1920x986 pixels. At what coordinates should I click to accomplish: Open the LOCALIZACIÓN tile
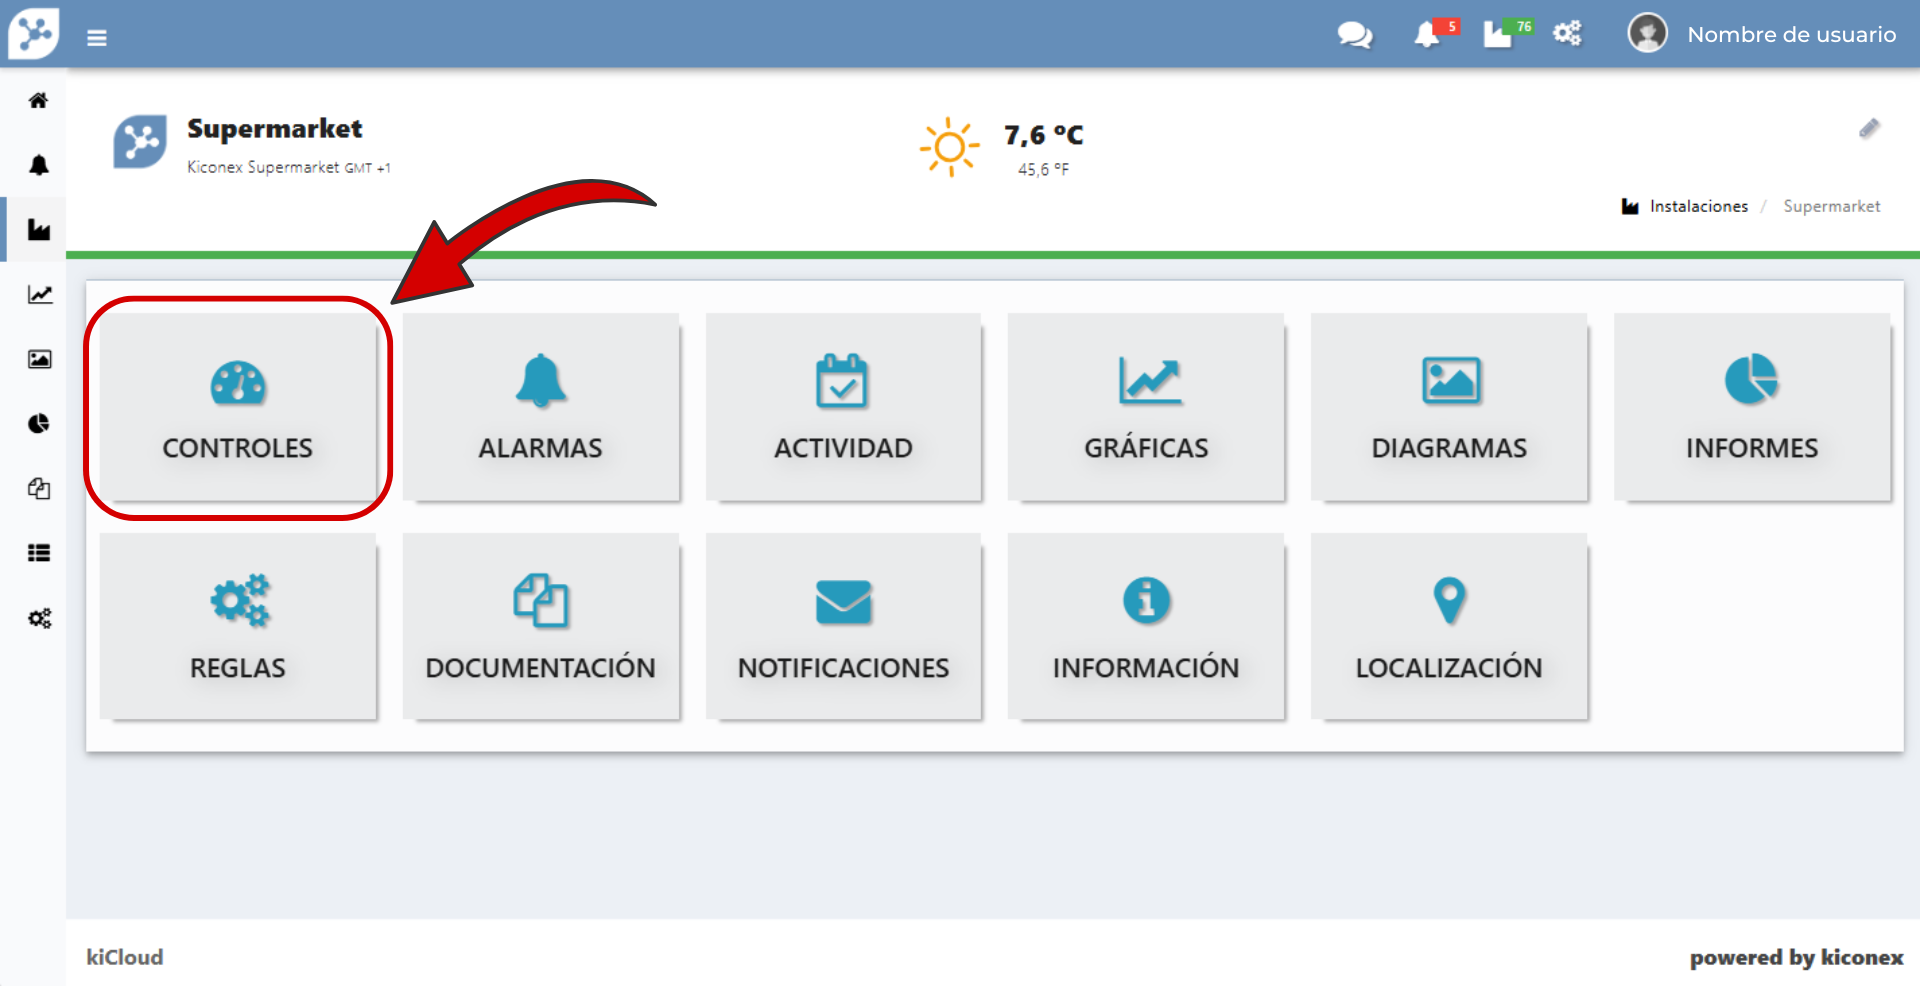click(x=1449, y=627)
